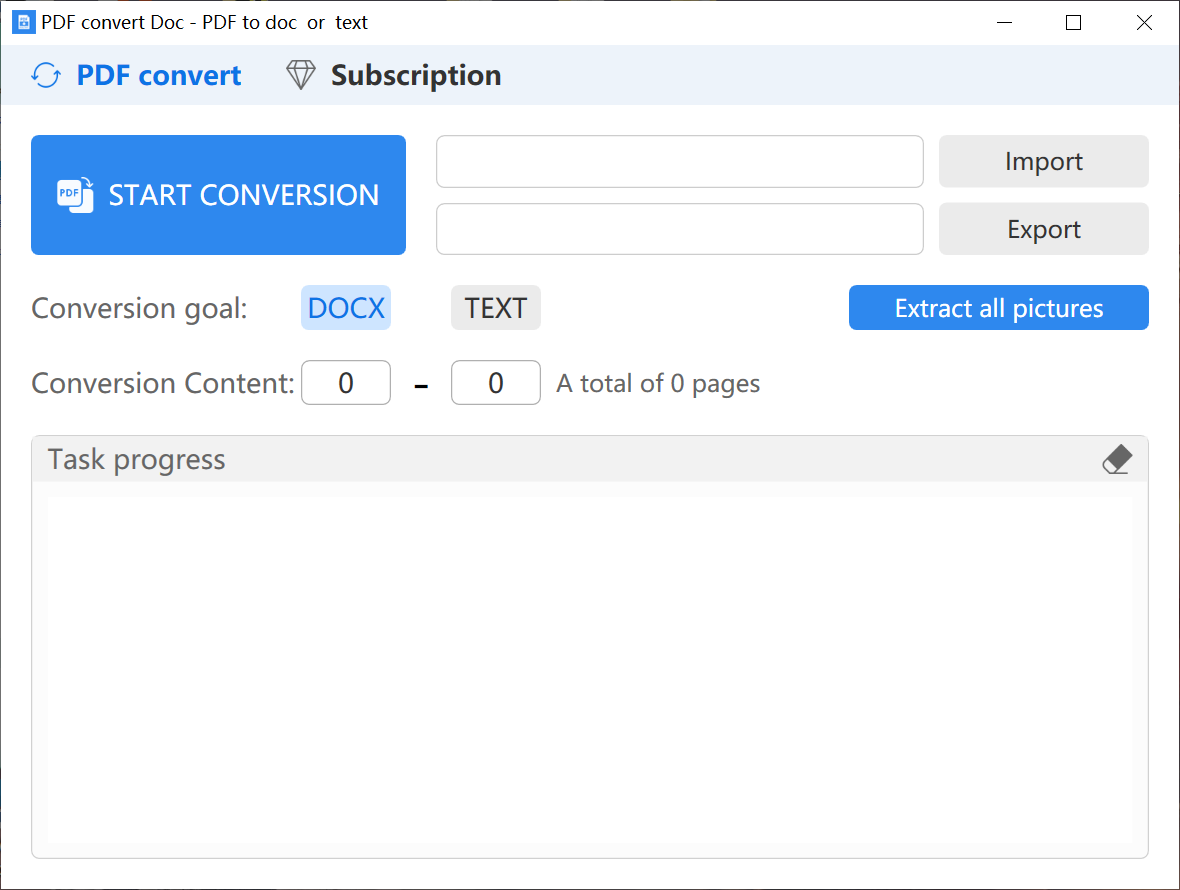The image size is (1180, 890).
Task: Click the eraser icon to clear task progress
Action: point(1117,460)
